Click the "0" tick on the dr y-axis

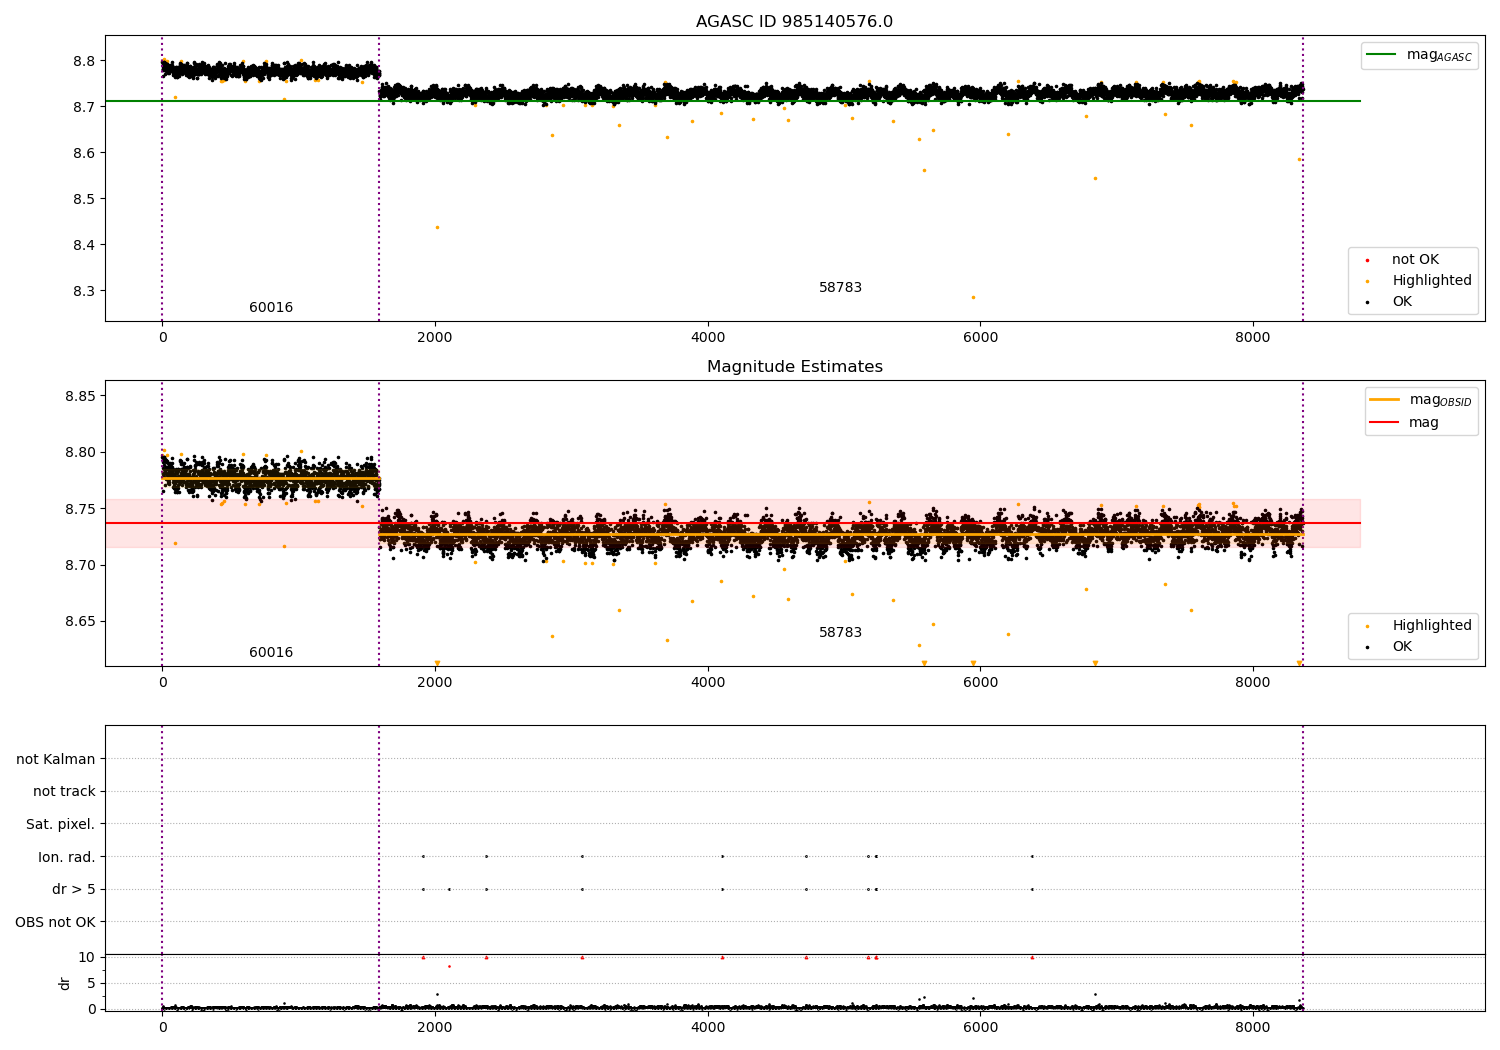tap(92, 1009)
